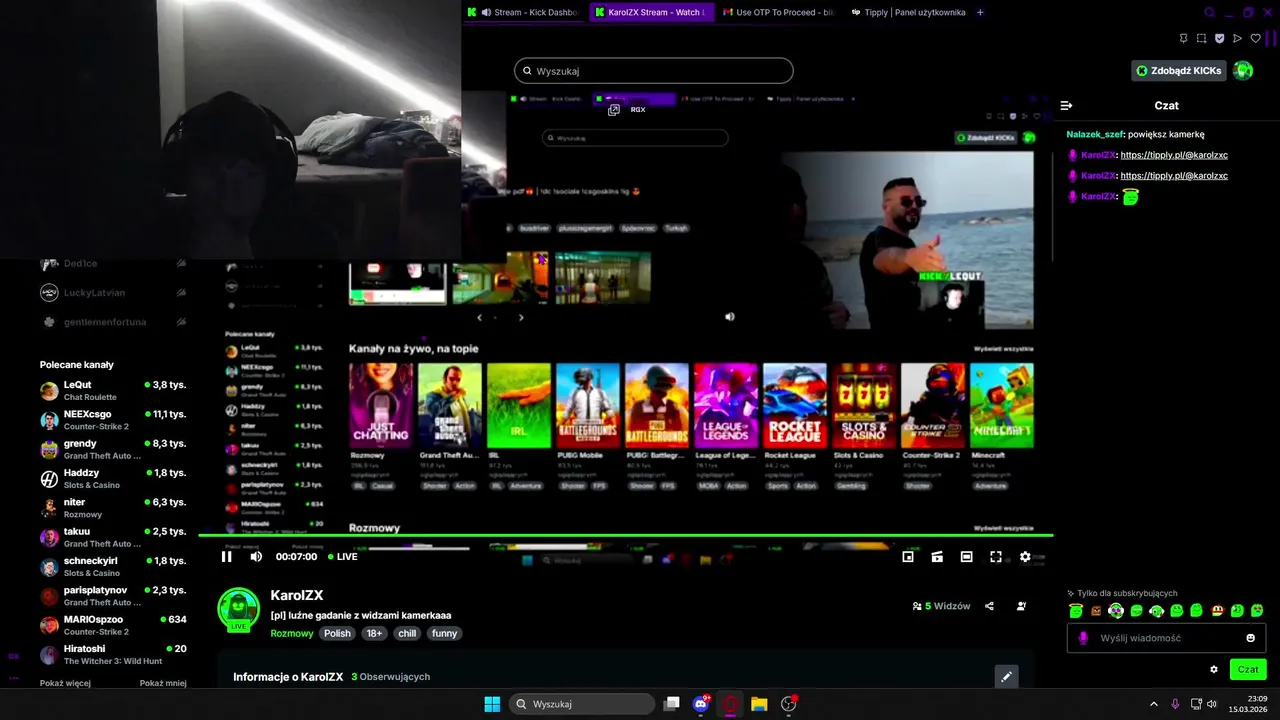Click the Windows taskbar search box

pos(582,704)
